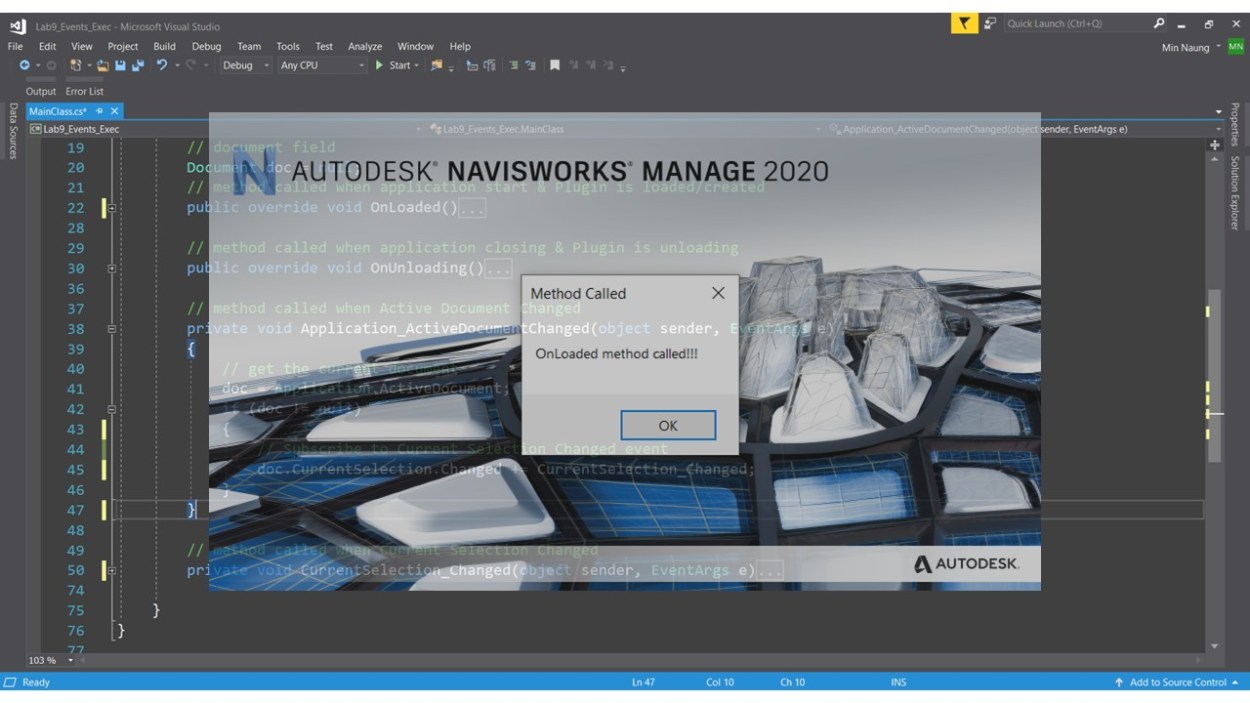Switch to the Error List tab

click(x=85, y=91)
